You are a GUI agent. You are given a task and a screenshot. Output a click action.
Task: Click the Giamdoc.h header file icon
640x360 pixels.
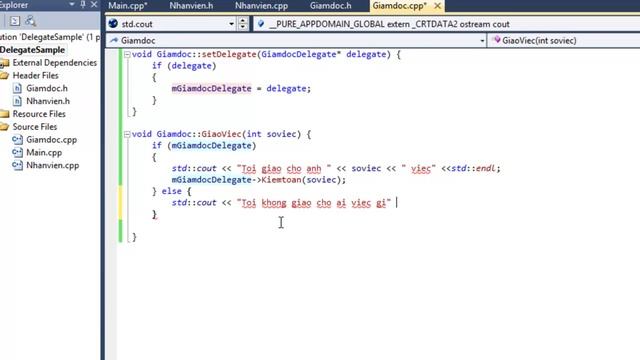coord(17,88)
